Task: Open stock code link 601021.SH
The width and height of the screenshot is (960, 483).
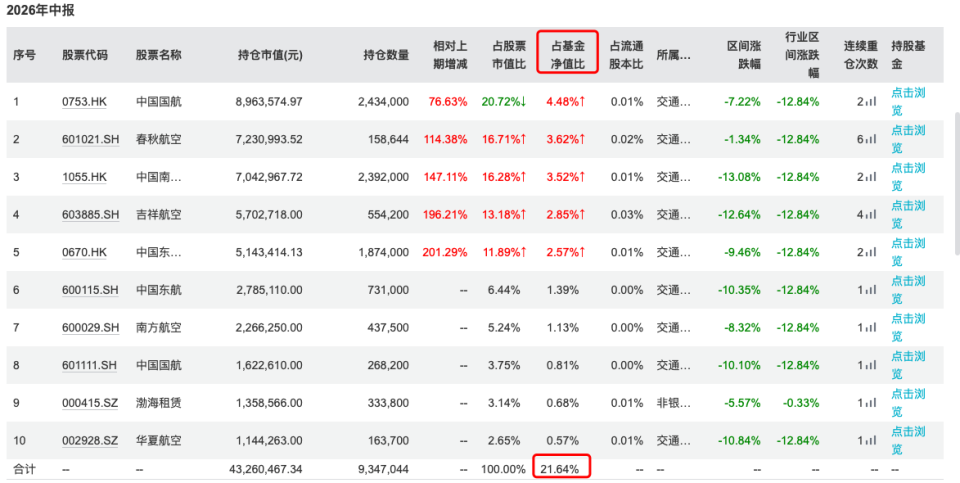Action: (x=91, y=140)
